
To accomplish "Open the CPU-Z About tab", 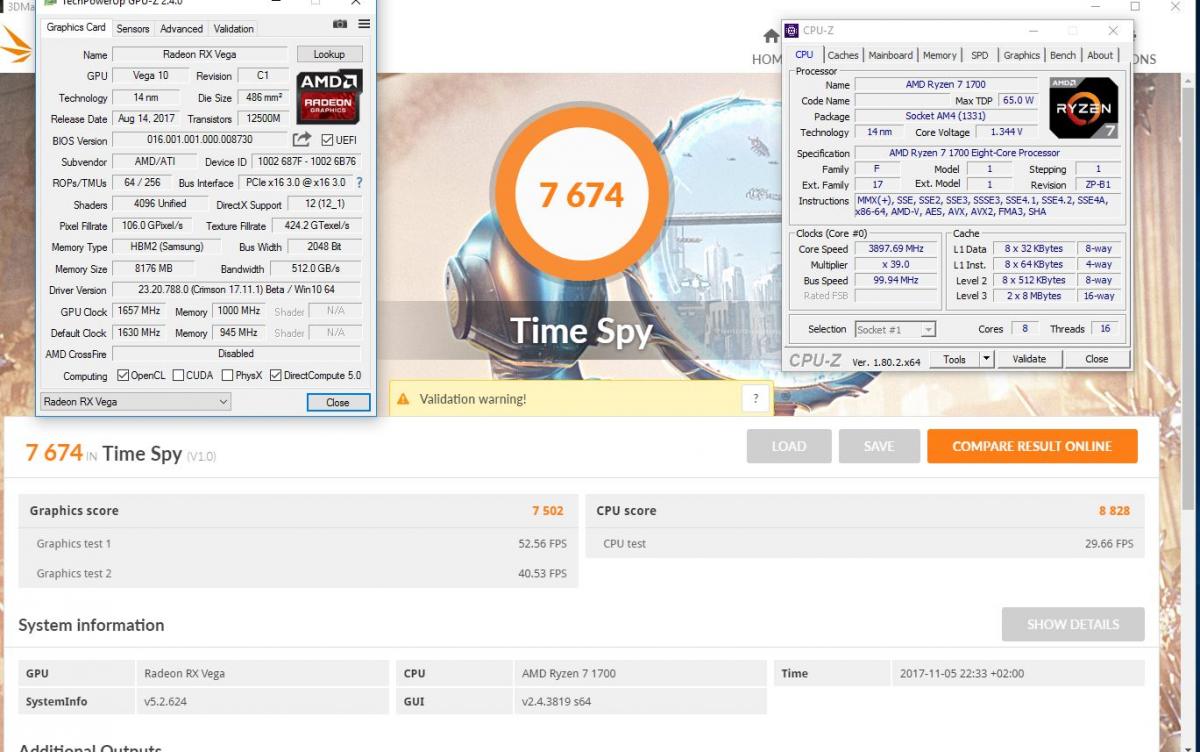I will pos(1100,55).
